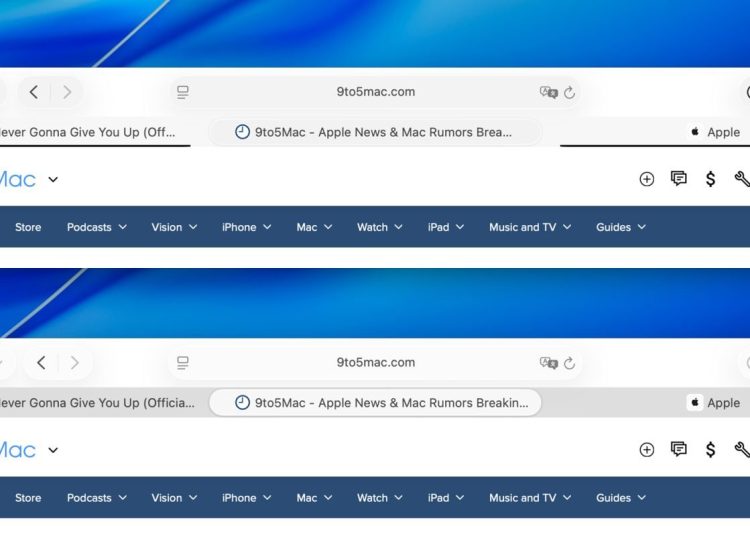The height and width of the screenshot is (536, 750).
Task: Click the plus circle icon in the upper site header
Action: click(x=646, y=179)
